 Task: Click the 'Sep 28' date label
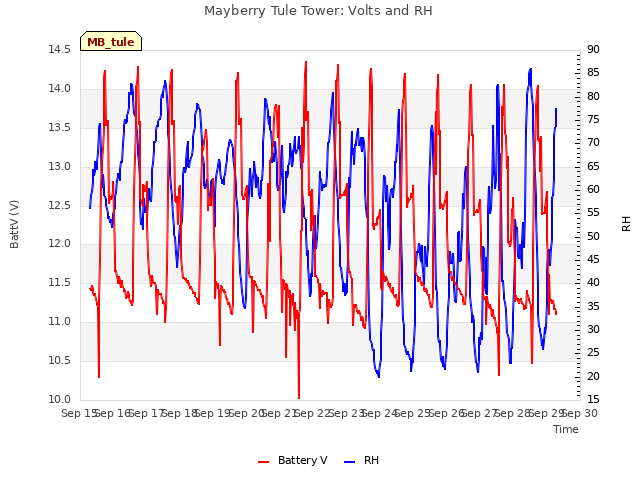[x=513, y=413]
